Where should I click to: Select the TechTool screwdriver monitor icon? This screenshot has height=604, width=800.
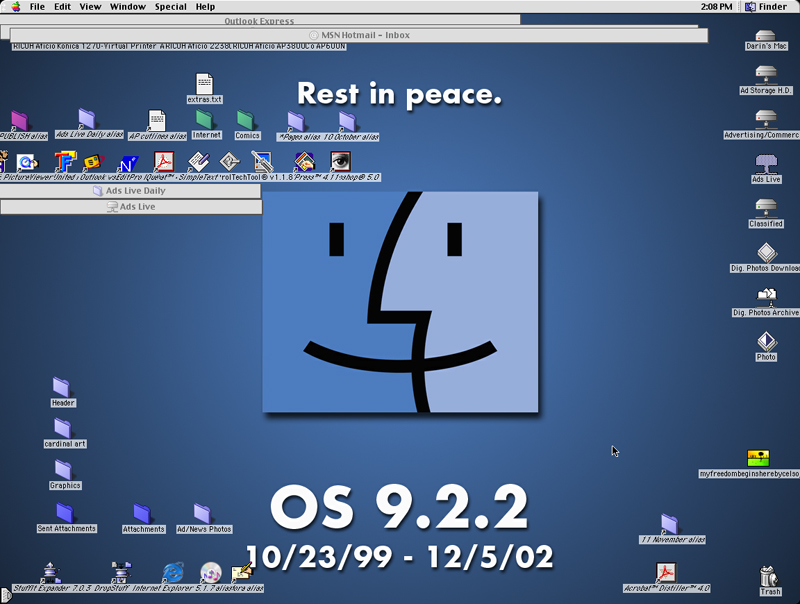263,161
